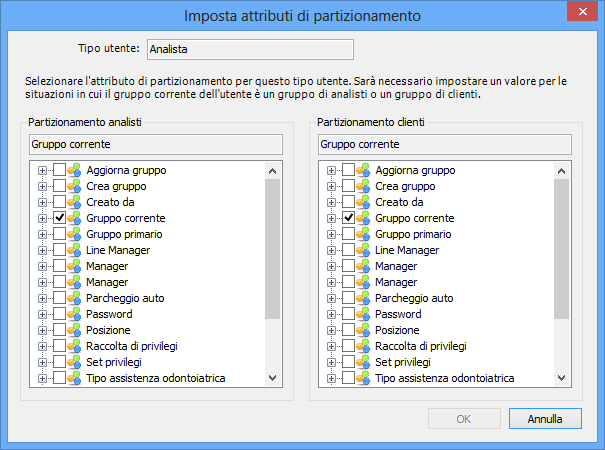This screenshot has width=605, height=450.
Task: Uncheck Gruppo corrente checkbox in analisti partitioning
Action: 59,218
